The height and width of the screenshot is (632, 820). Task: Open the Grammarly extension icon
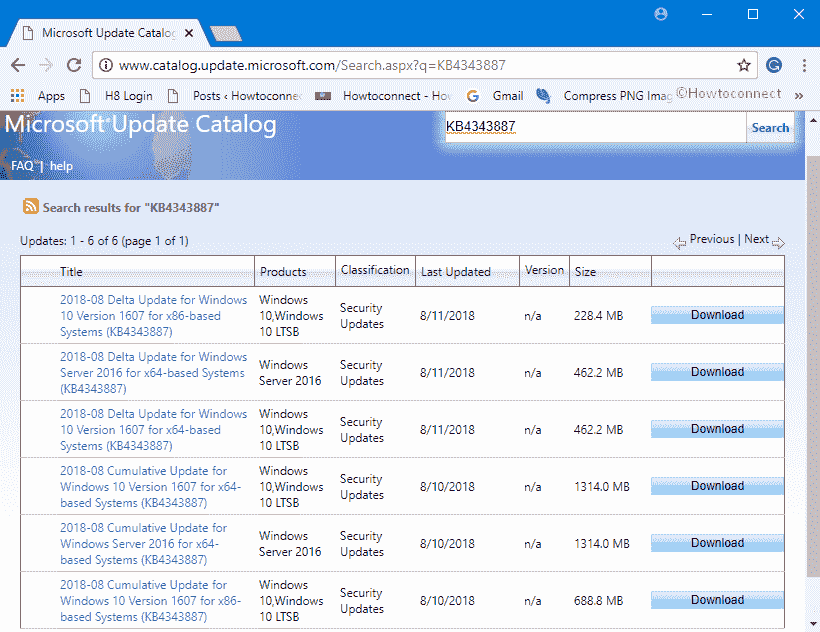[774, 65]
